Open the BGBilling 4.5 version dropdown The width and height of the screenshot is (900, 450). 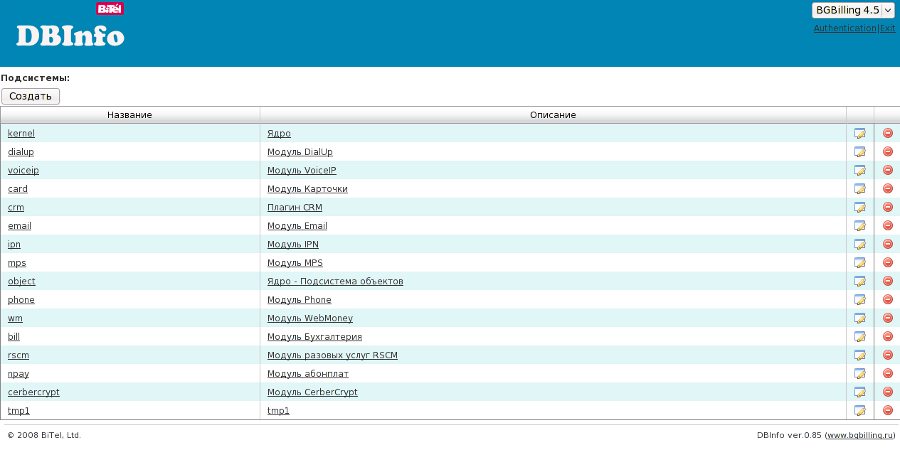[853, 10]
